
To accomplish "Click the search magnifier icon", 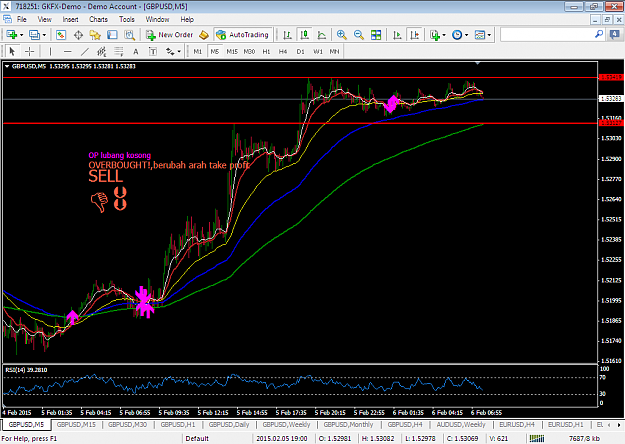I will (x=599, y=34).
